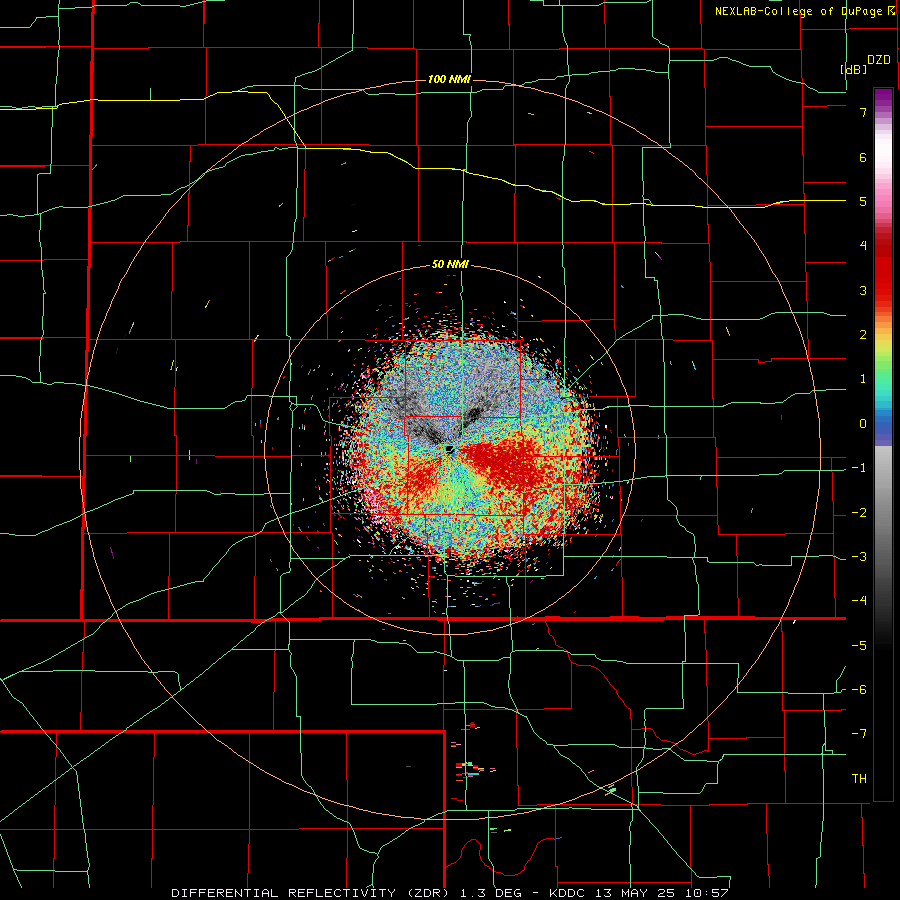The image size is (900, 900).
Task: Click the 6 value on color scale
Action: [x=863, y=157]
